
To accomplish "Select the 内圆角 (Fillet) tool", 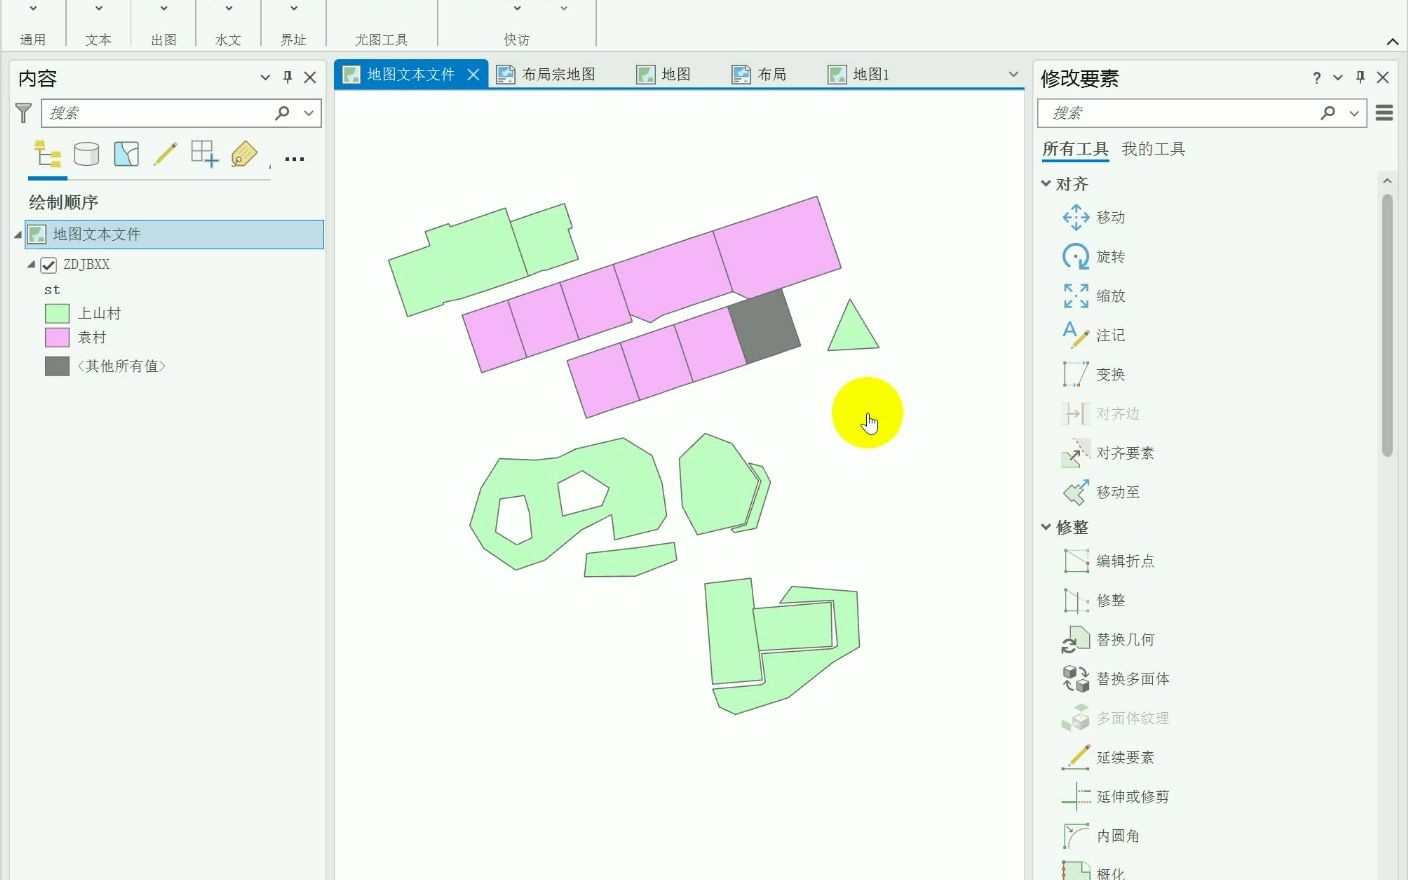I will [1100, 836].
